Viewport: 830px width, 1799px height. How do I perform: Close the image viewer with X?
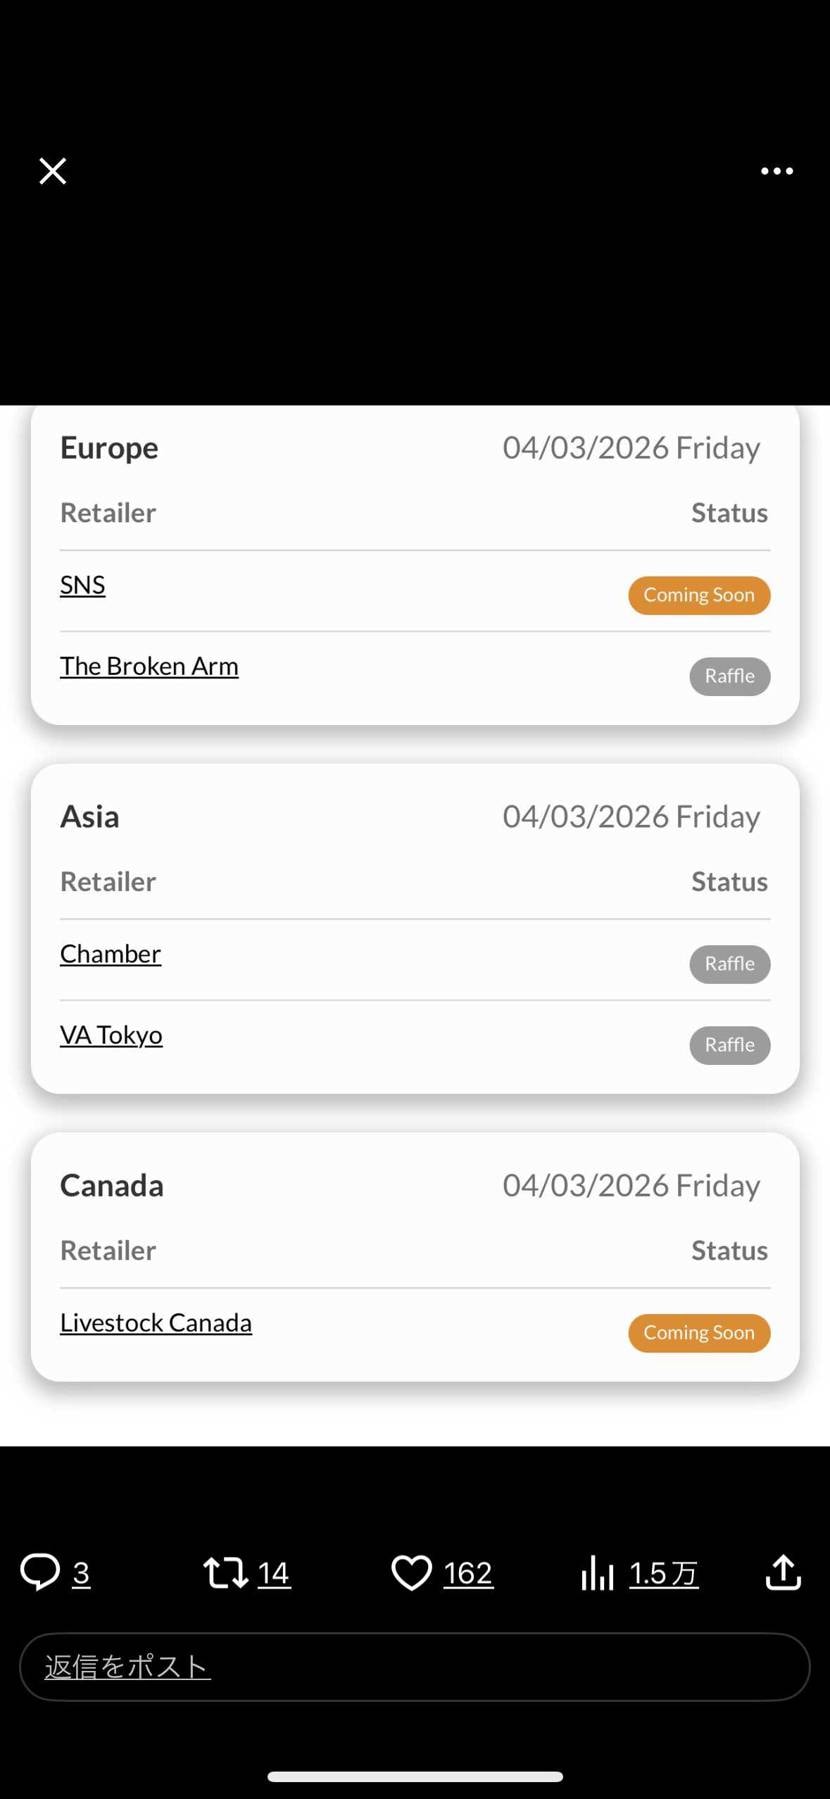[53, 171]
